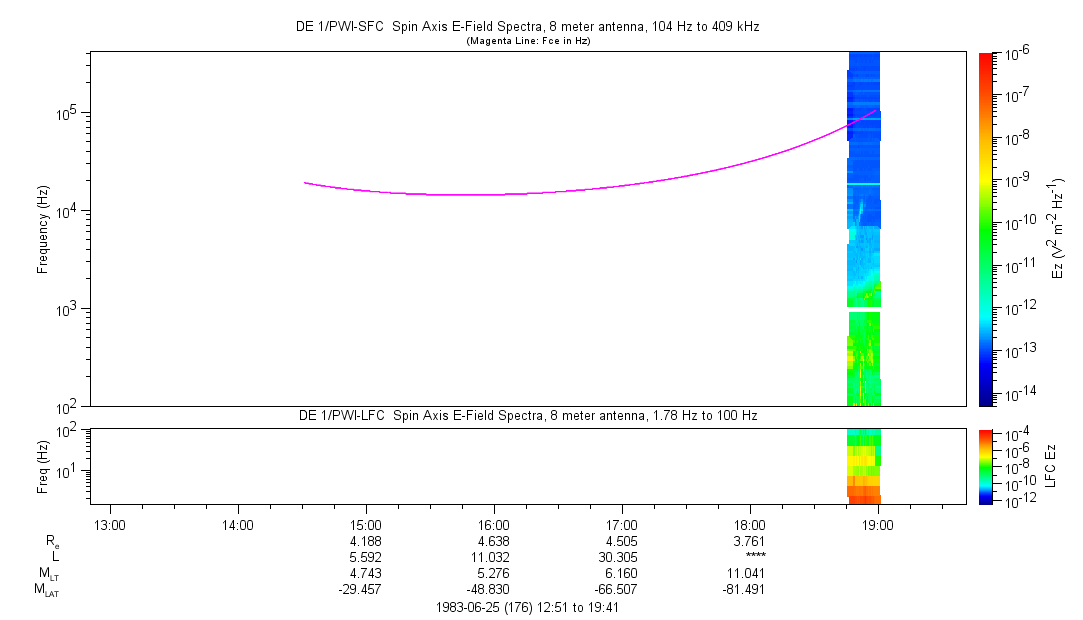1083x620 pixels.
Task: Click the SFC spectrogram data strip near 19:00
Action: pyautogui.click(x=864, y=228)
